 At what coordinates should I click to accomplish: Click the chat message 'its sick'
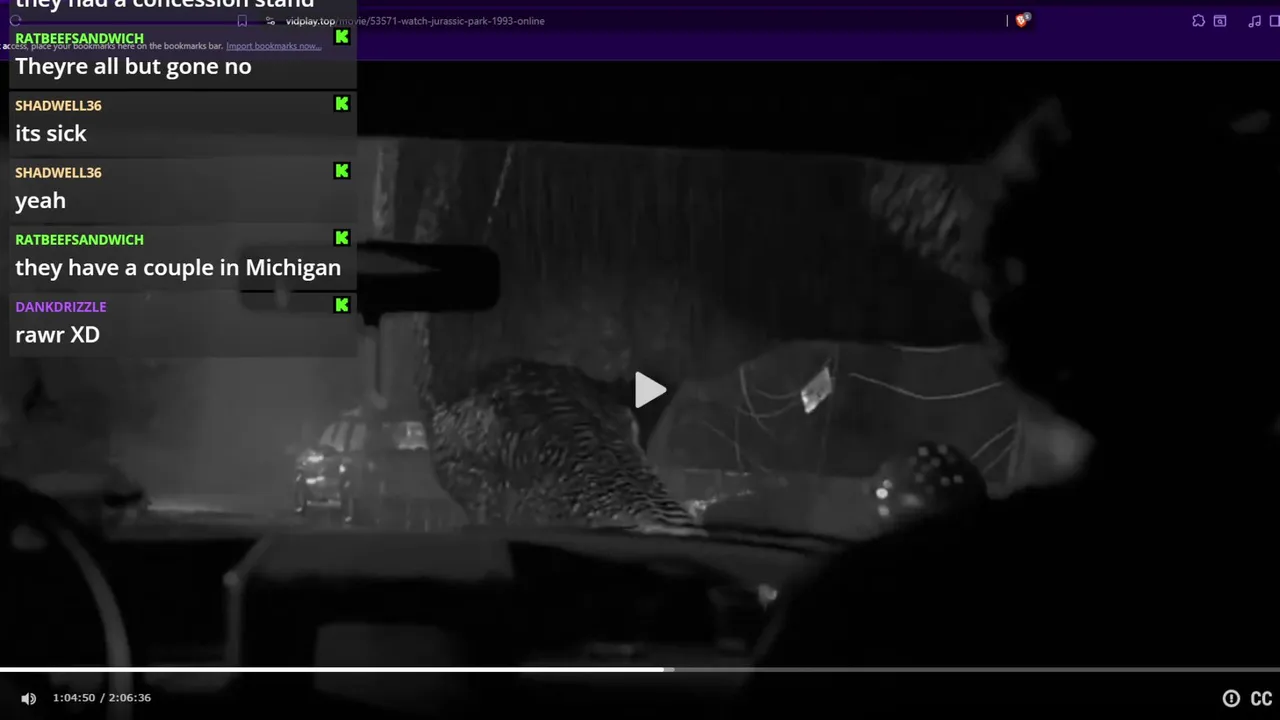point(51,133)
